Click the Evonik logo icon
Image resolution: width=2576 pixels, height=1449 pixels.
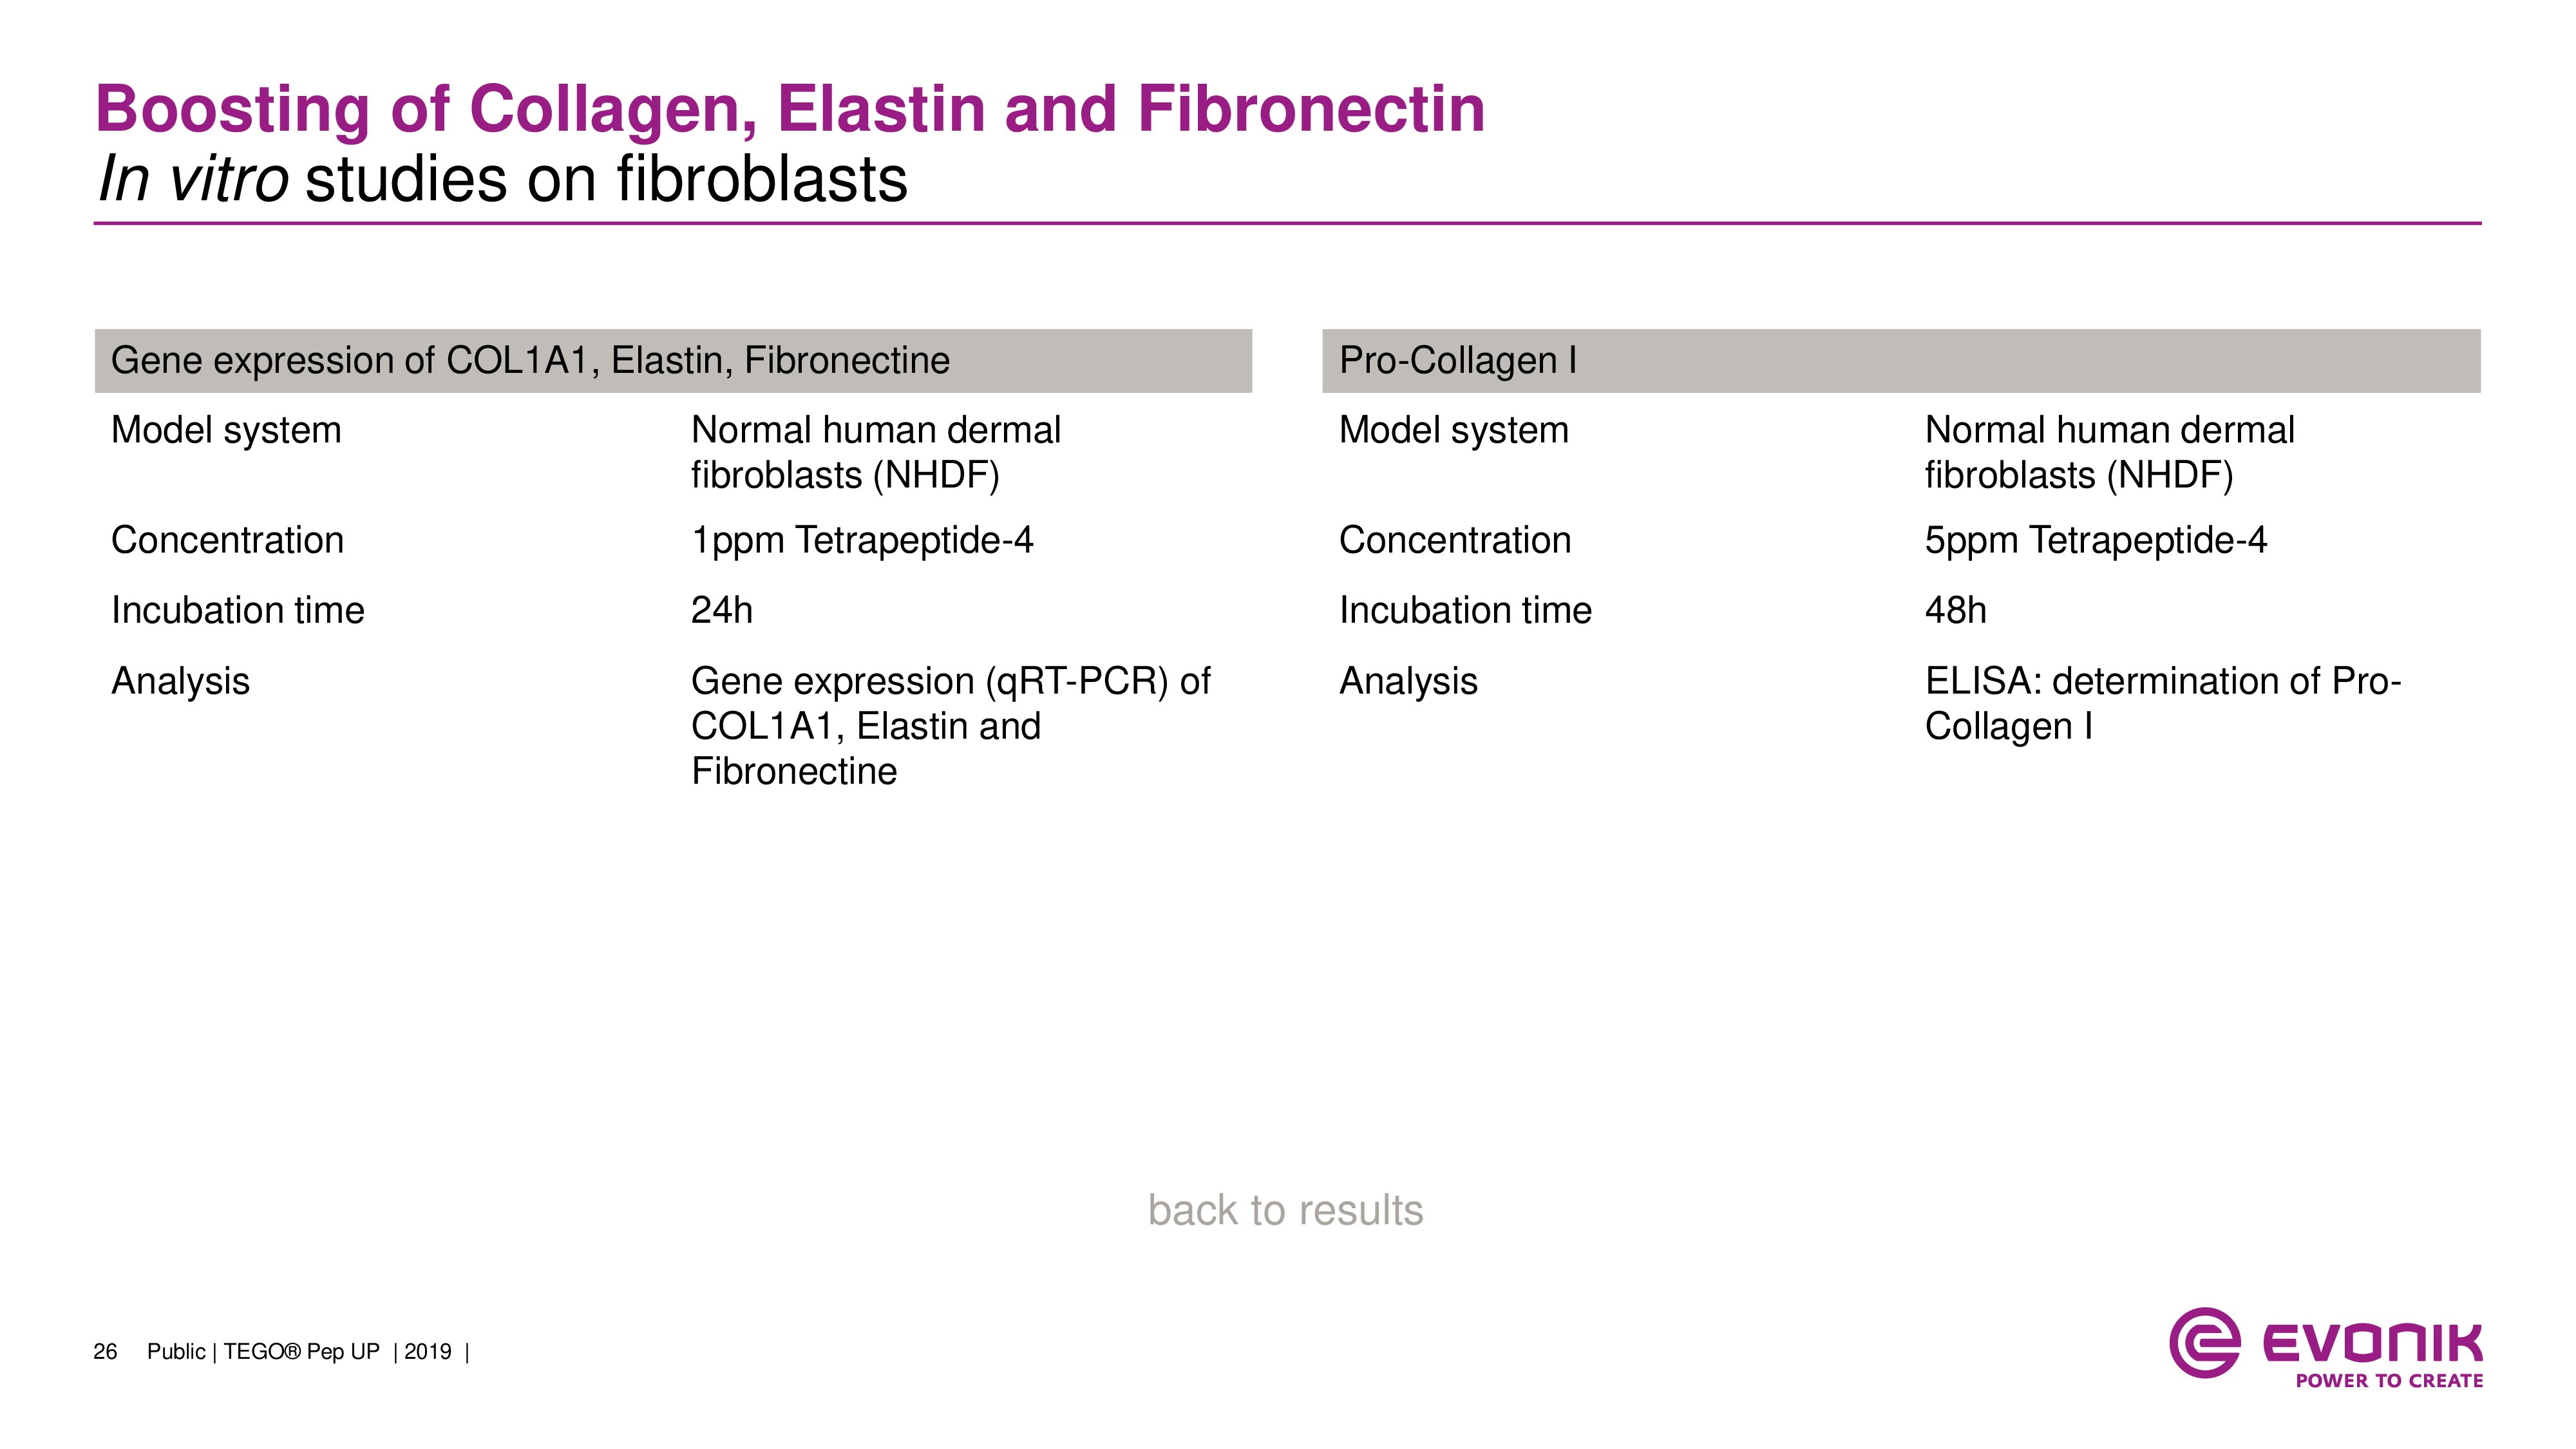[x=2204, y=1342]
